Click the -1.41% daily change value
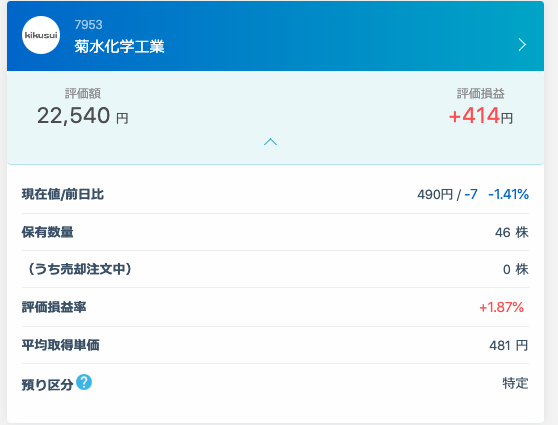Image resolution: width=558 pixels, height=425 pixels. tap(509, 194)
